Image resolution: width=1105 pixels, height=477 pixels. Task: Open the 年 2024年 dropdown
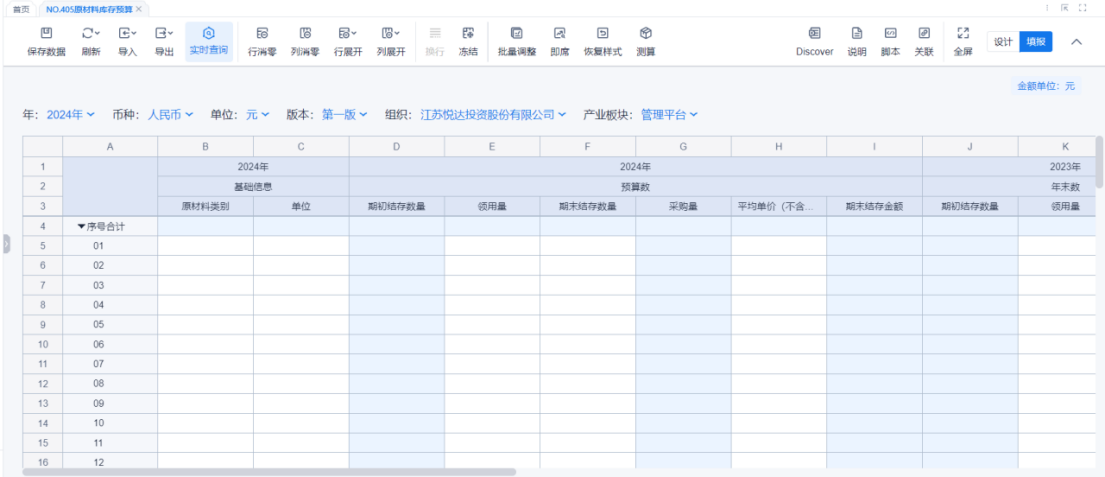(71, 115)
